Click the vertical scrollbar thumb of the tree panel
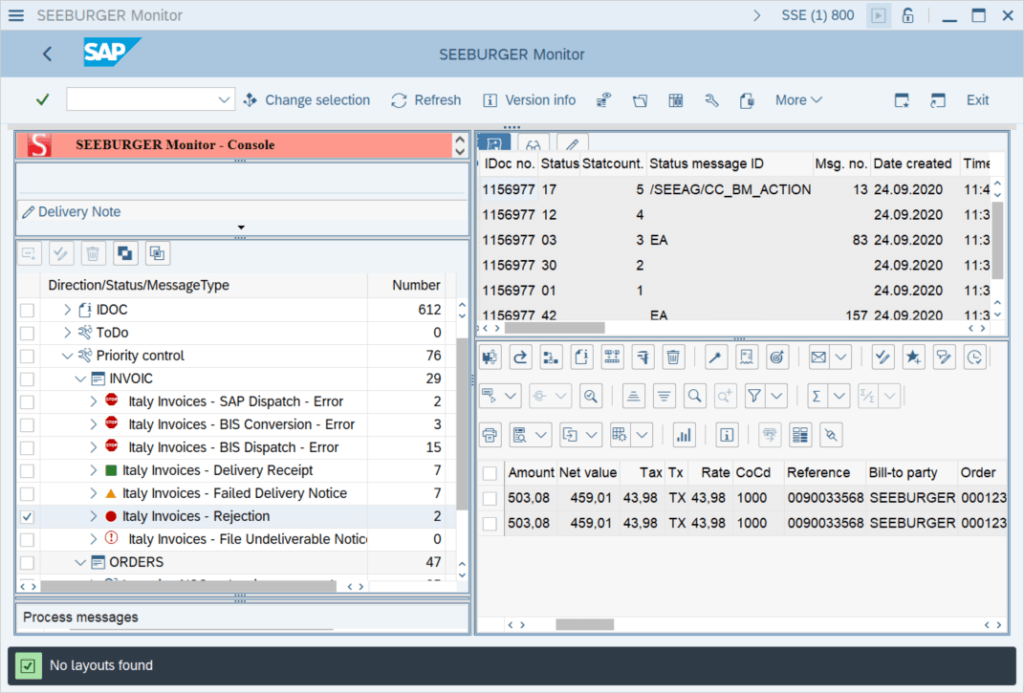The width and height of the screenshot is (1024, 693). coord(462,425)
